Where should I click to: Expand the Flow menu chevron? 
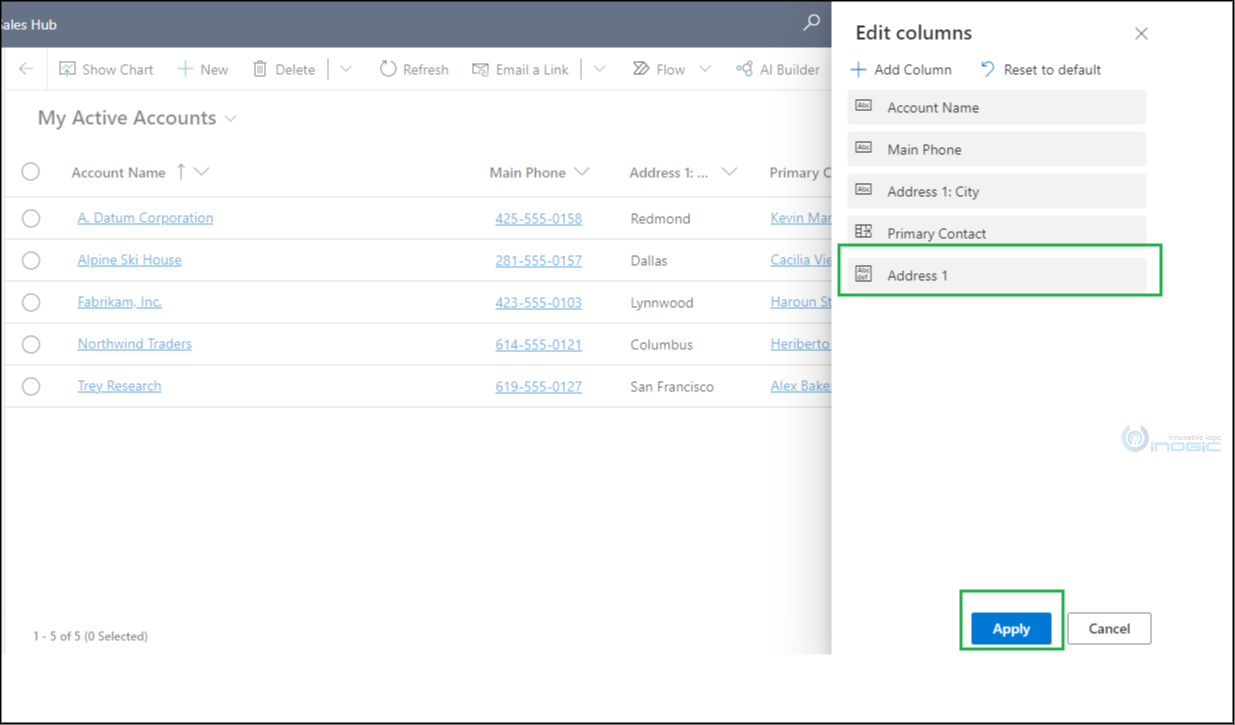point(705,69)
